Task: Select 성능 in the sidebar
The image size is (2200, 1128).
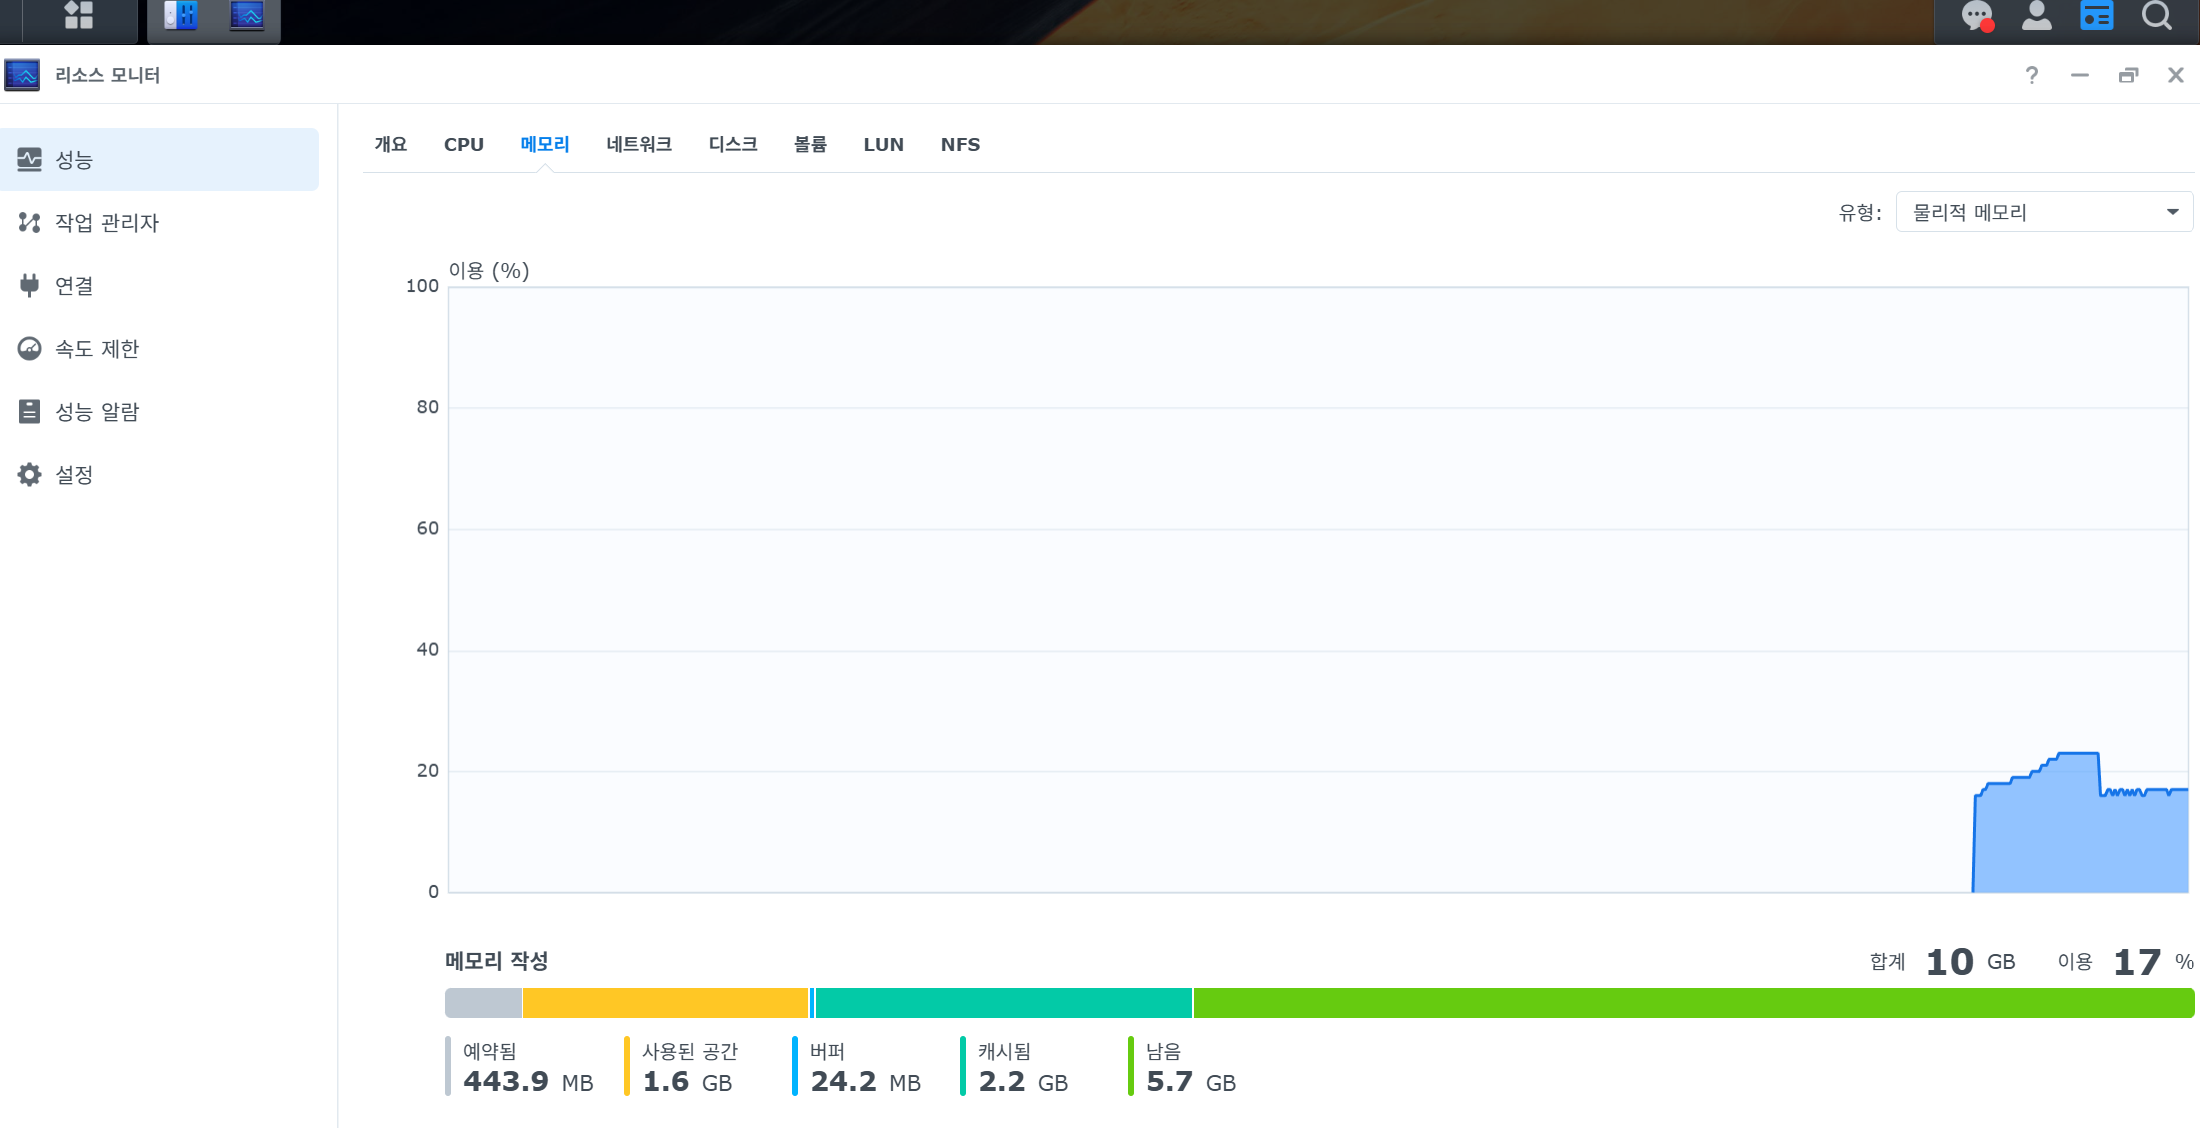Action: pos(160,159)
